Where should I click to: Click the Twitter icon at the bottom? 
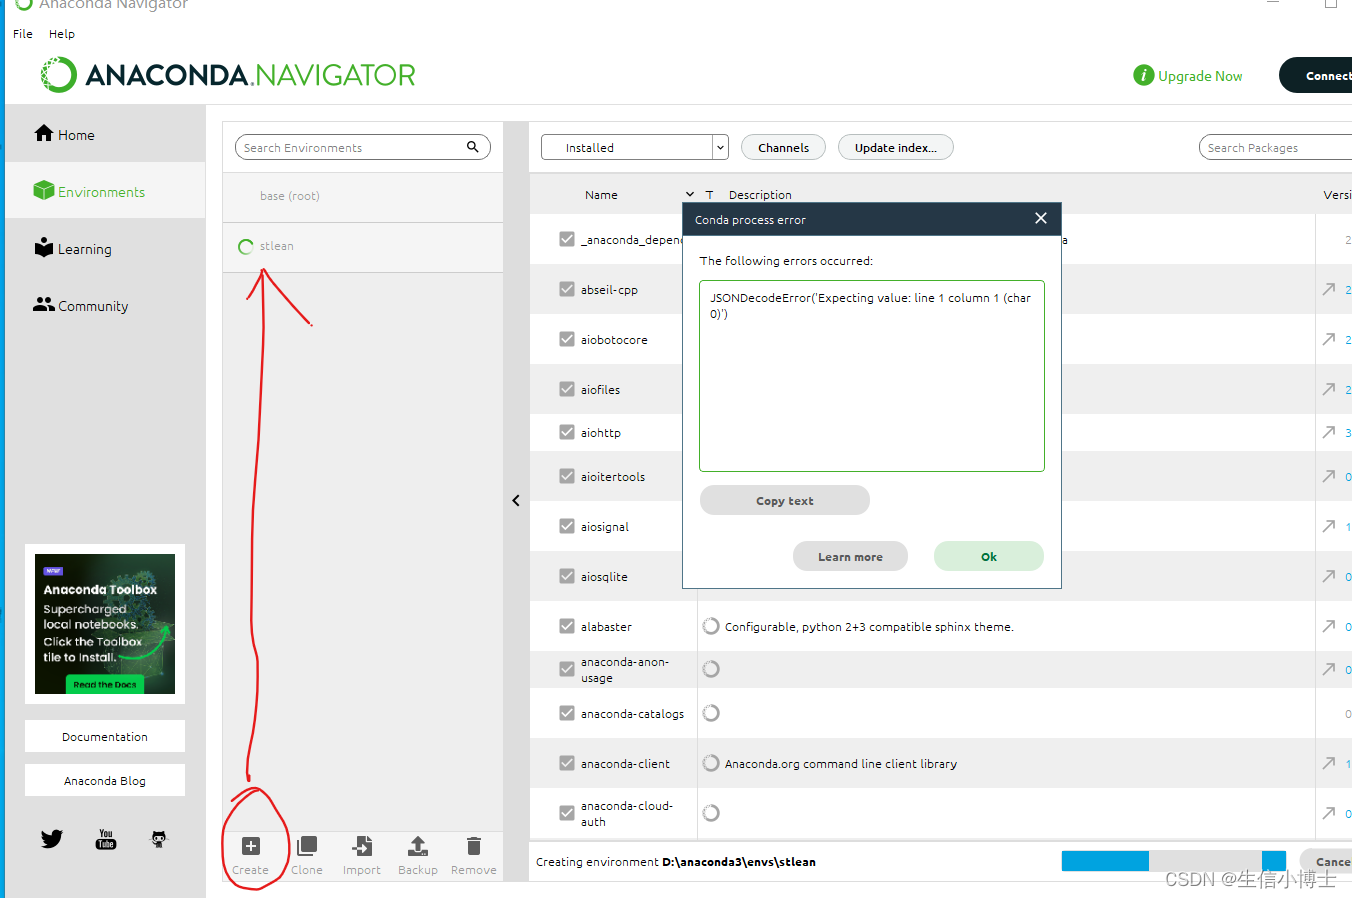tap(51, 839)
